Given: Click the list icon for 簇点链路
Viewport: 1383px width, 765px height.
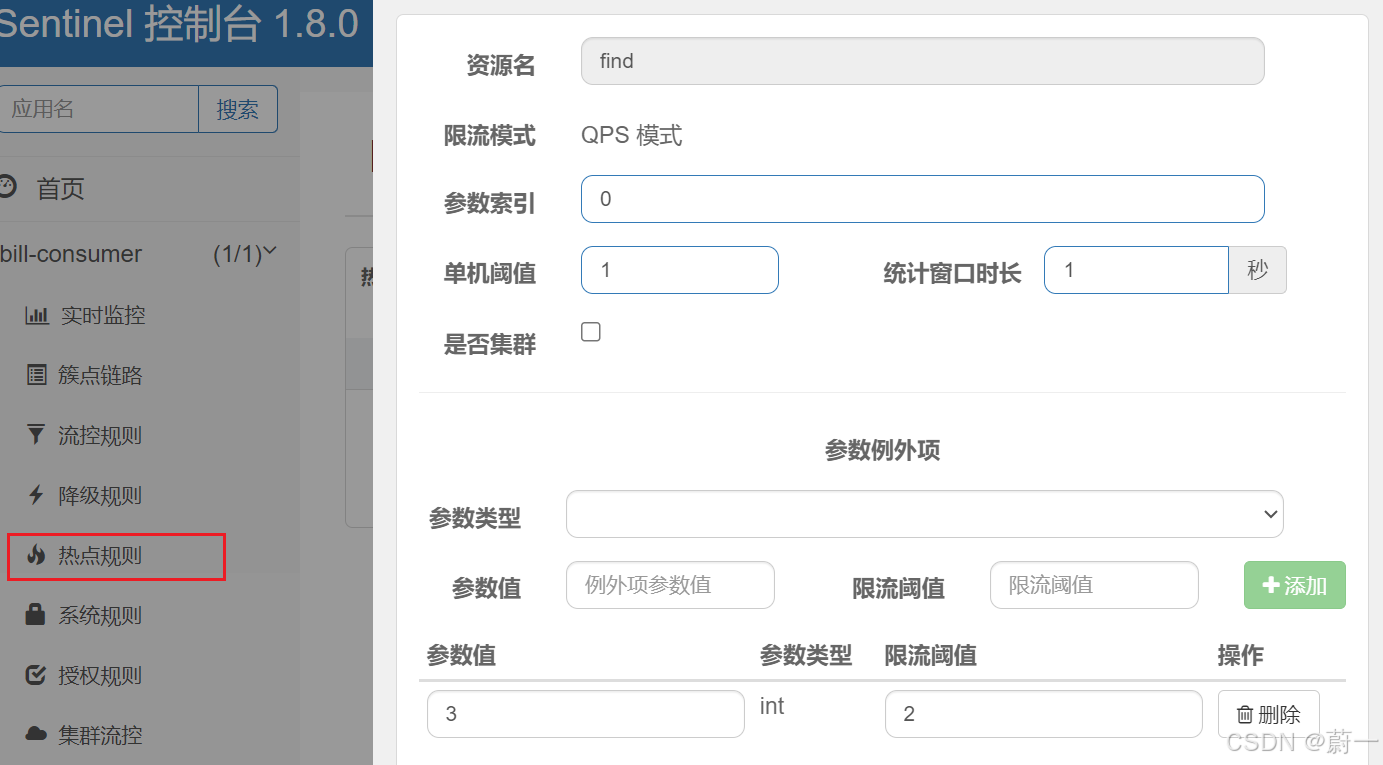Looking at the screenshot, I should pyautogui.click(x=37, y=376).
